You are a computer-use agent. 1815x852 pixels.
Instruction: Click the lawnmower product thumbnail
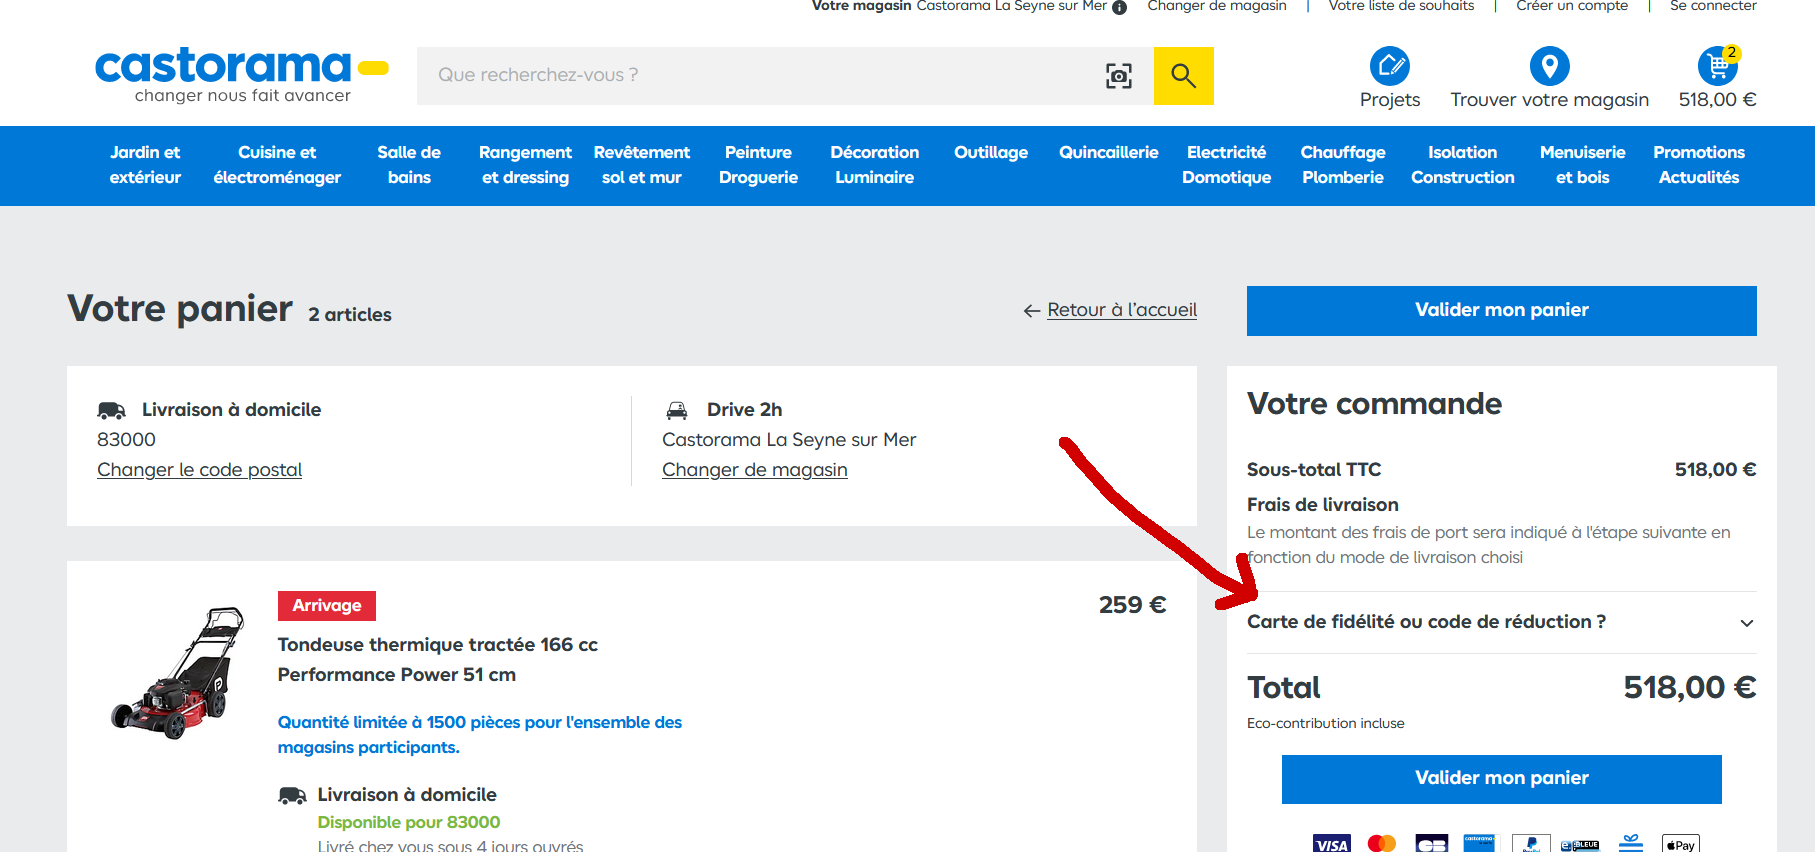click(179, 672)
